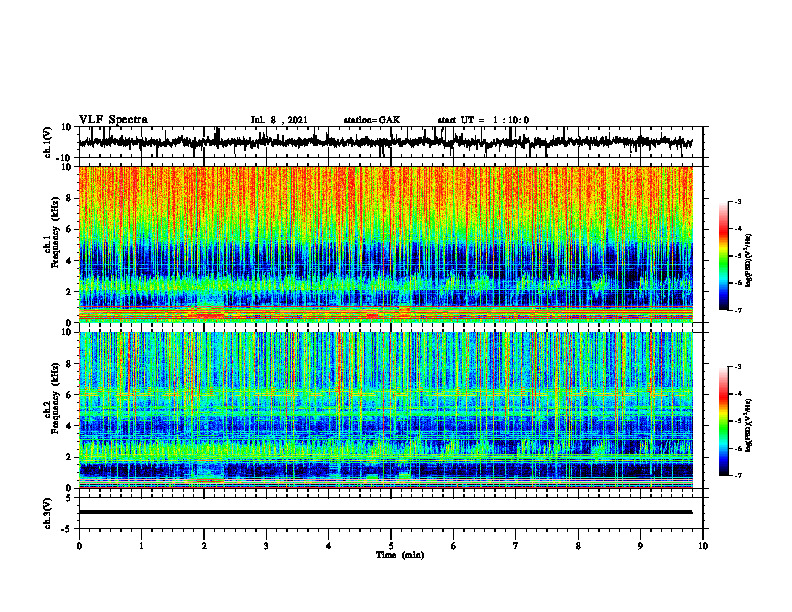Click the ch.1 spectrogram panel
The height and width of the screenshot is (612, 792).
click(x=386, y=244)
